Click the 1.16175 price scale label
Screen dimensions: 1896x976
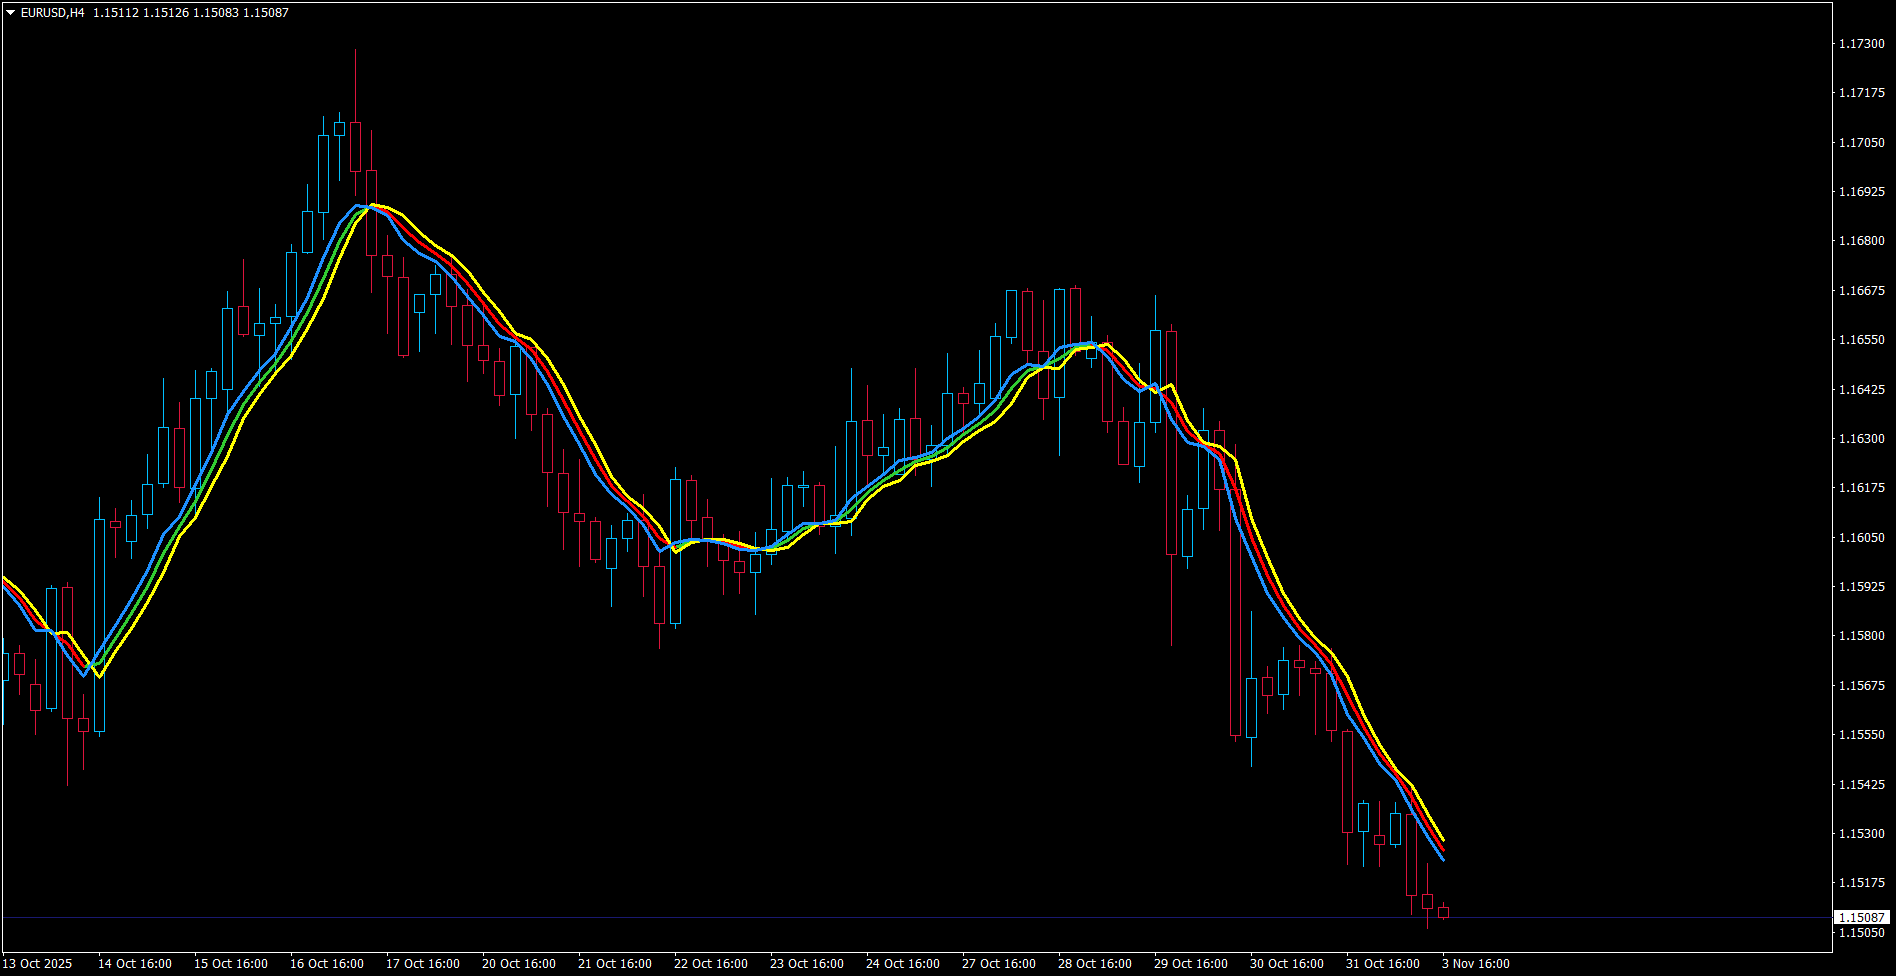(x=1862, y=488)
